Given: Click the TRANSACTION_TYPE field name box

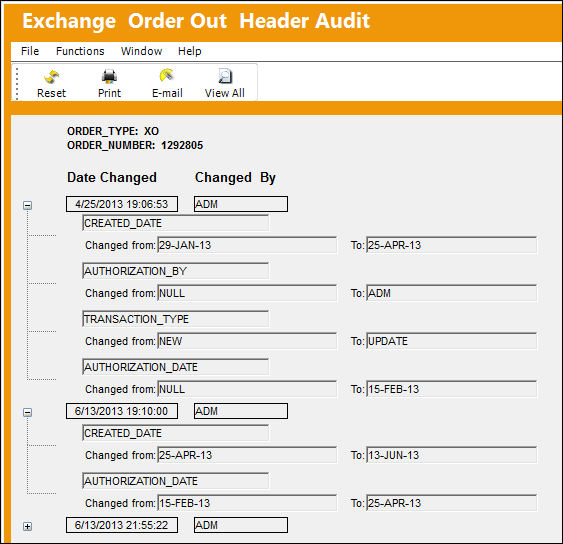Looking at the screenshot, I should [175, 319].
